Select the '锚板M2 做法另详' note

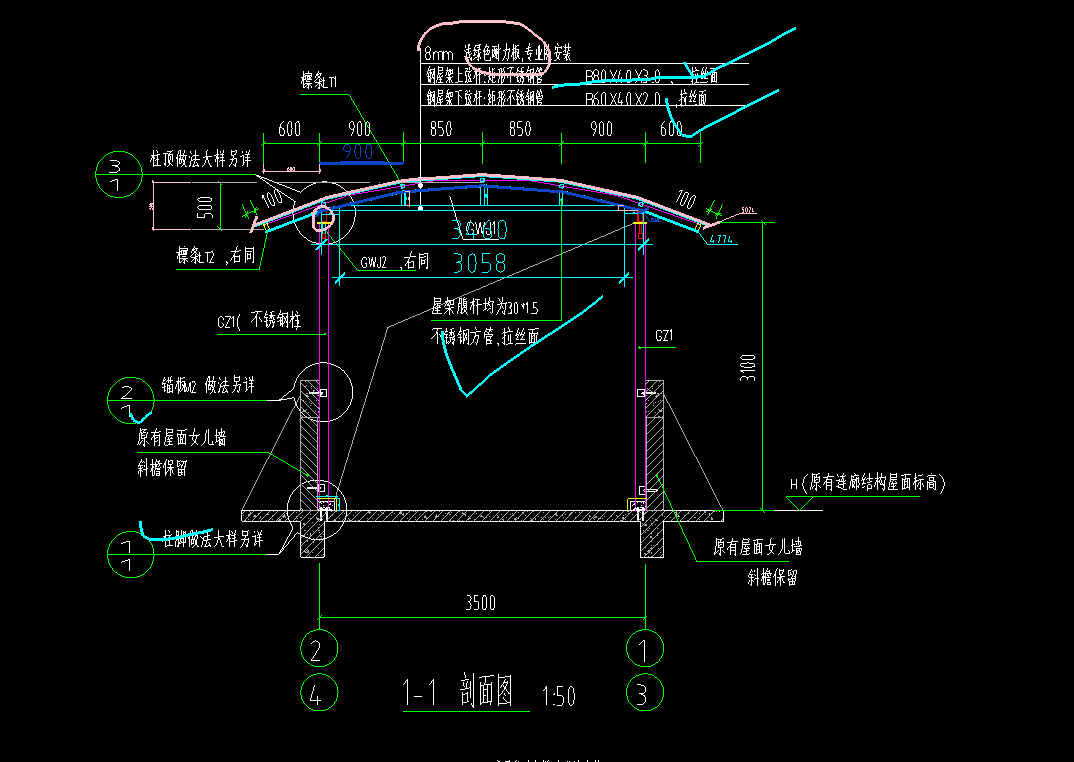(208, 385)
